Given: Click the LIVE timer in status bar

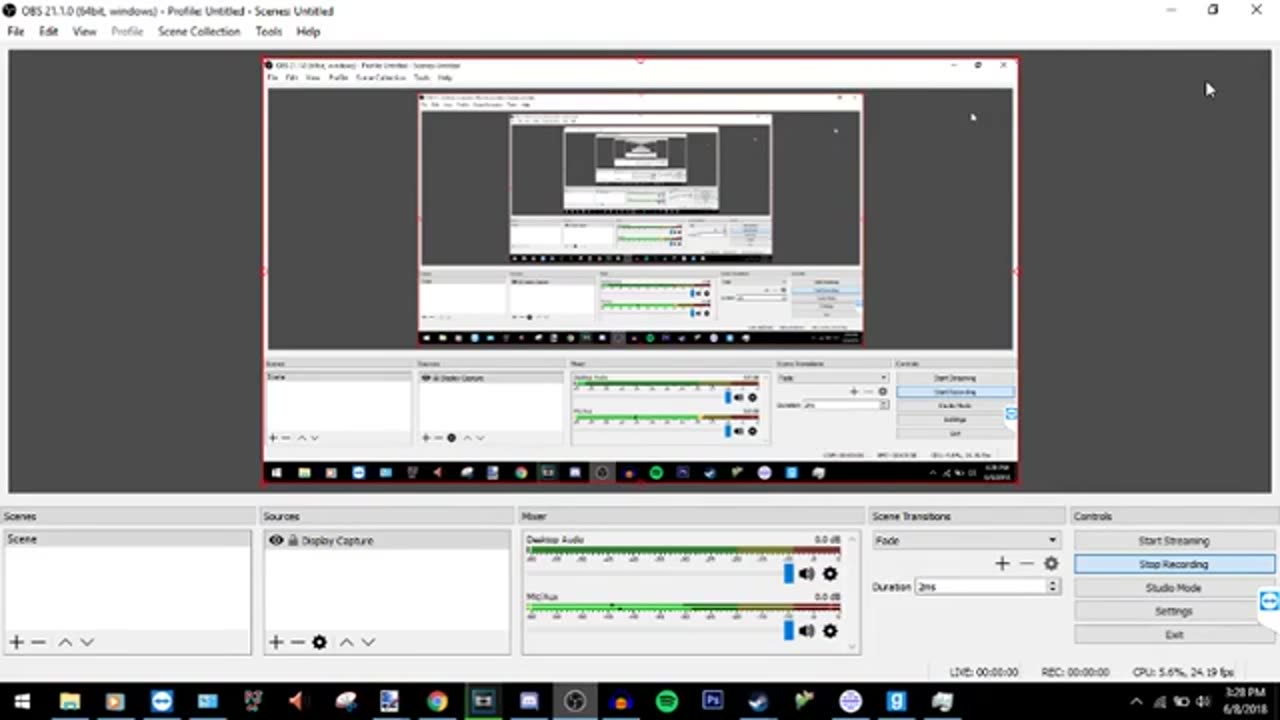Looking at the screenshot, I should coord(984,672).
